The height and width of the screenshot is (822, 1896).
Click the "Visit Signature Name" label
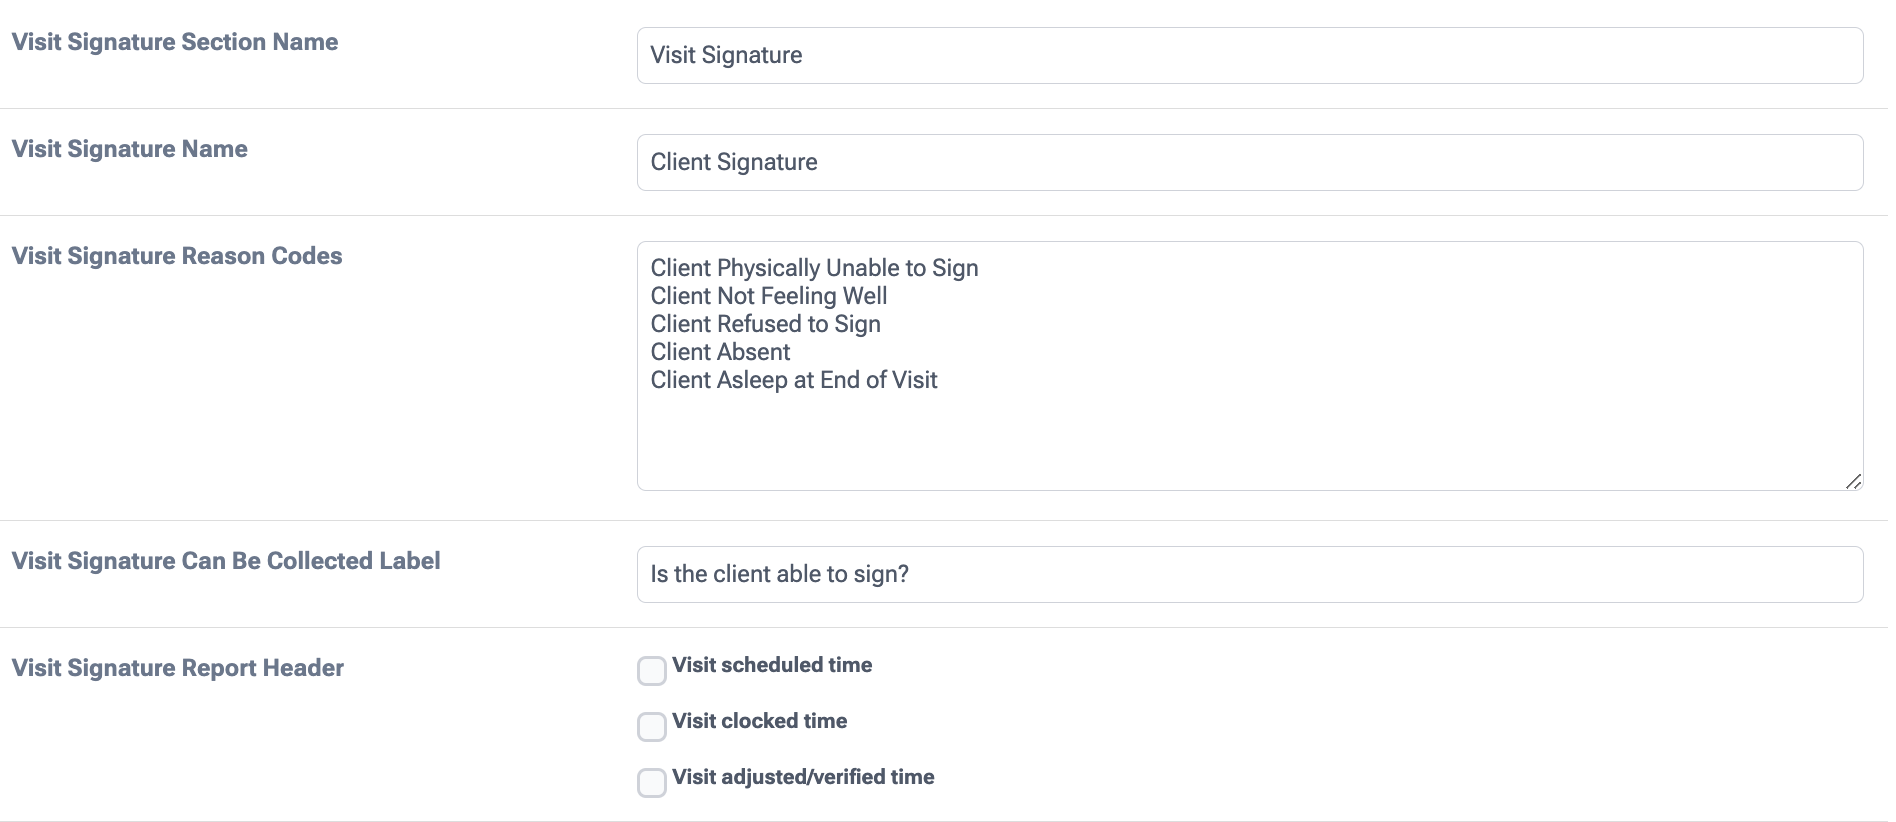(x=130, y=149)
